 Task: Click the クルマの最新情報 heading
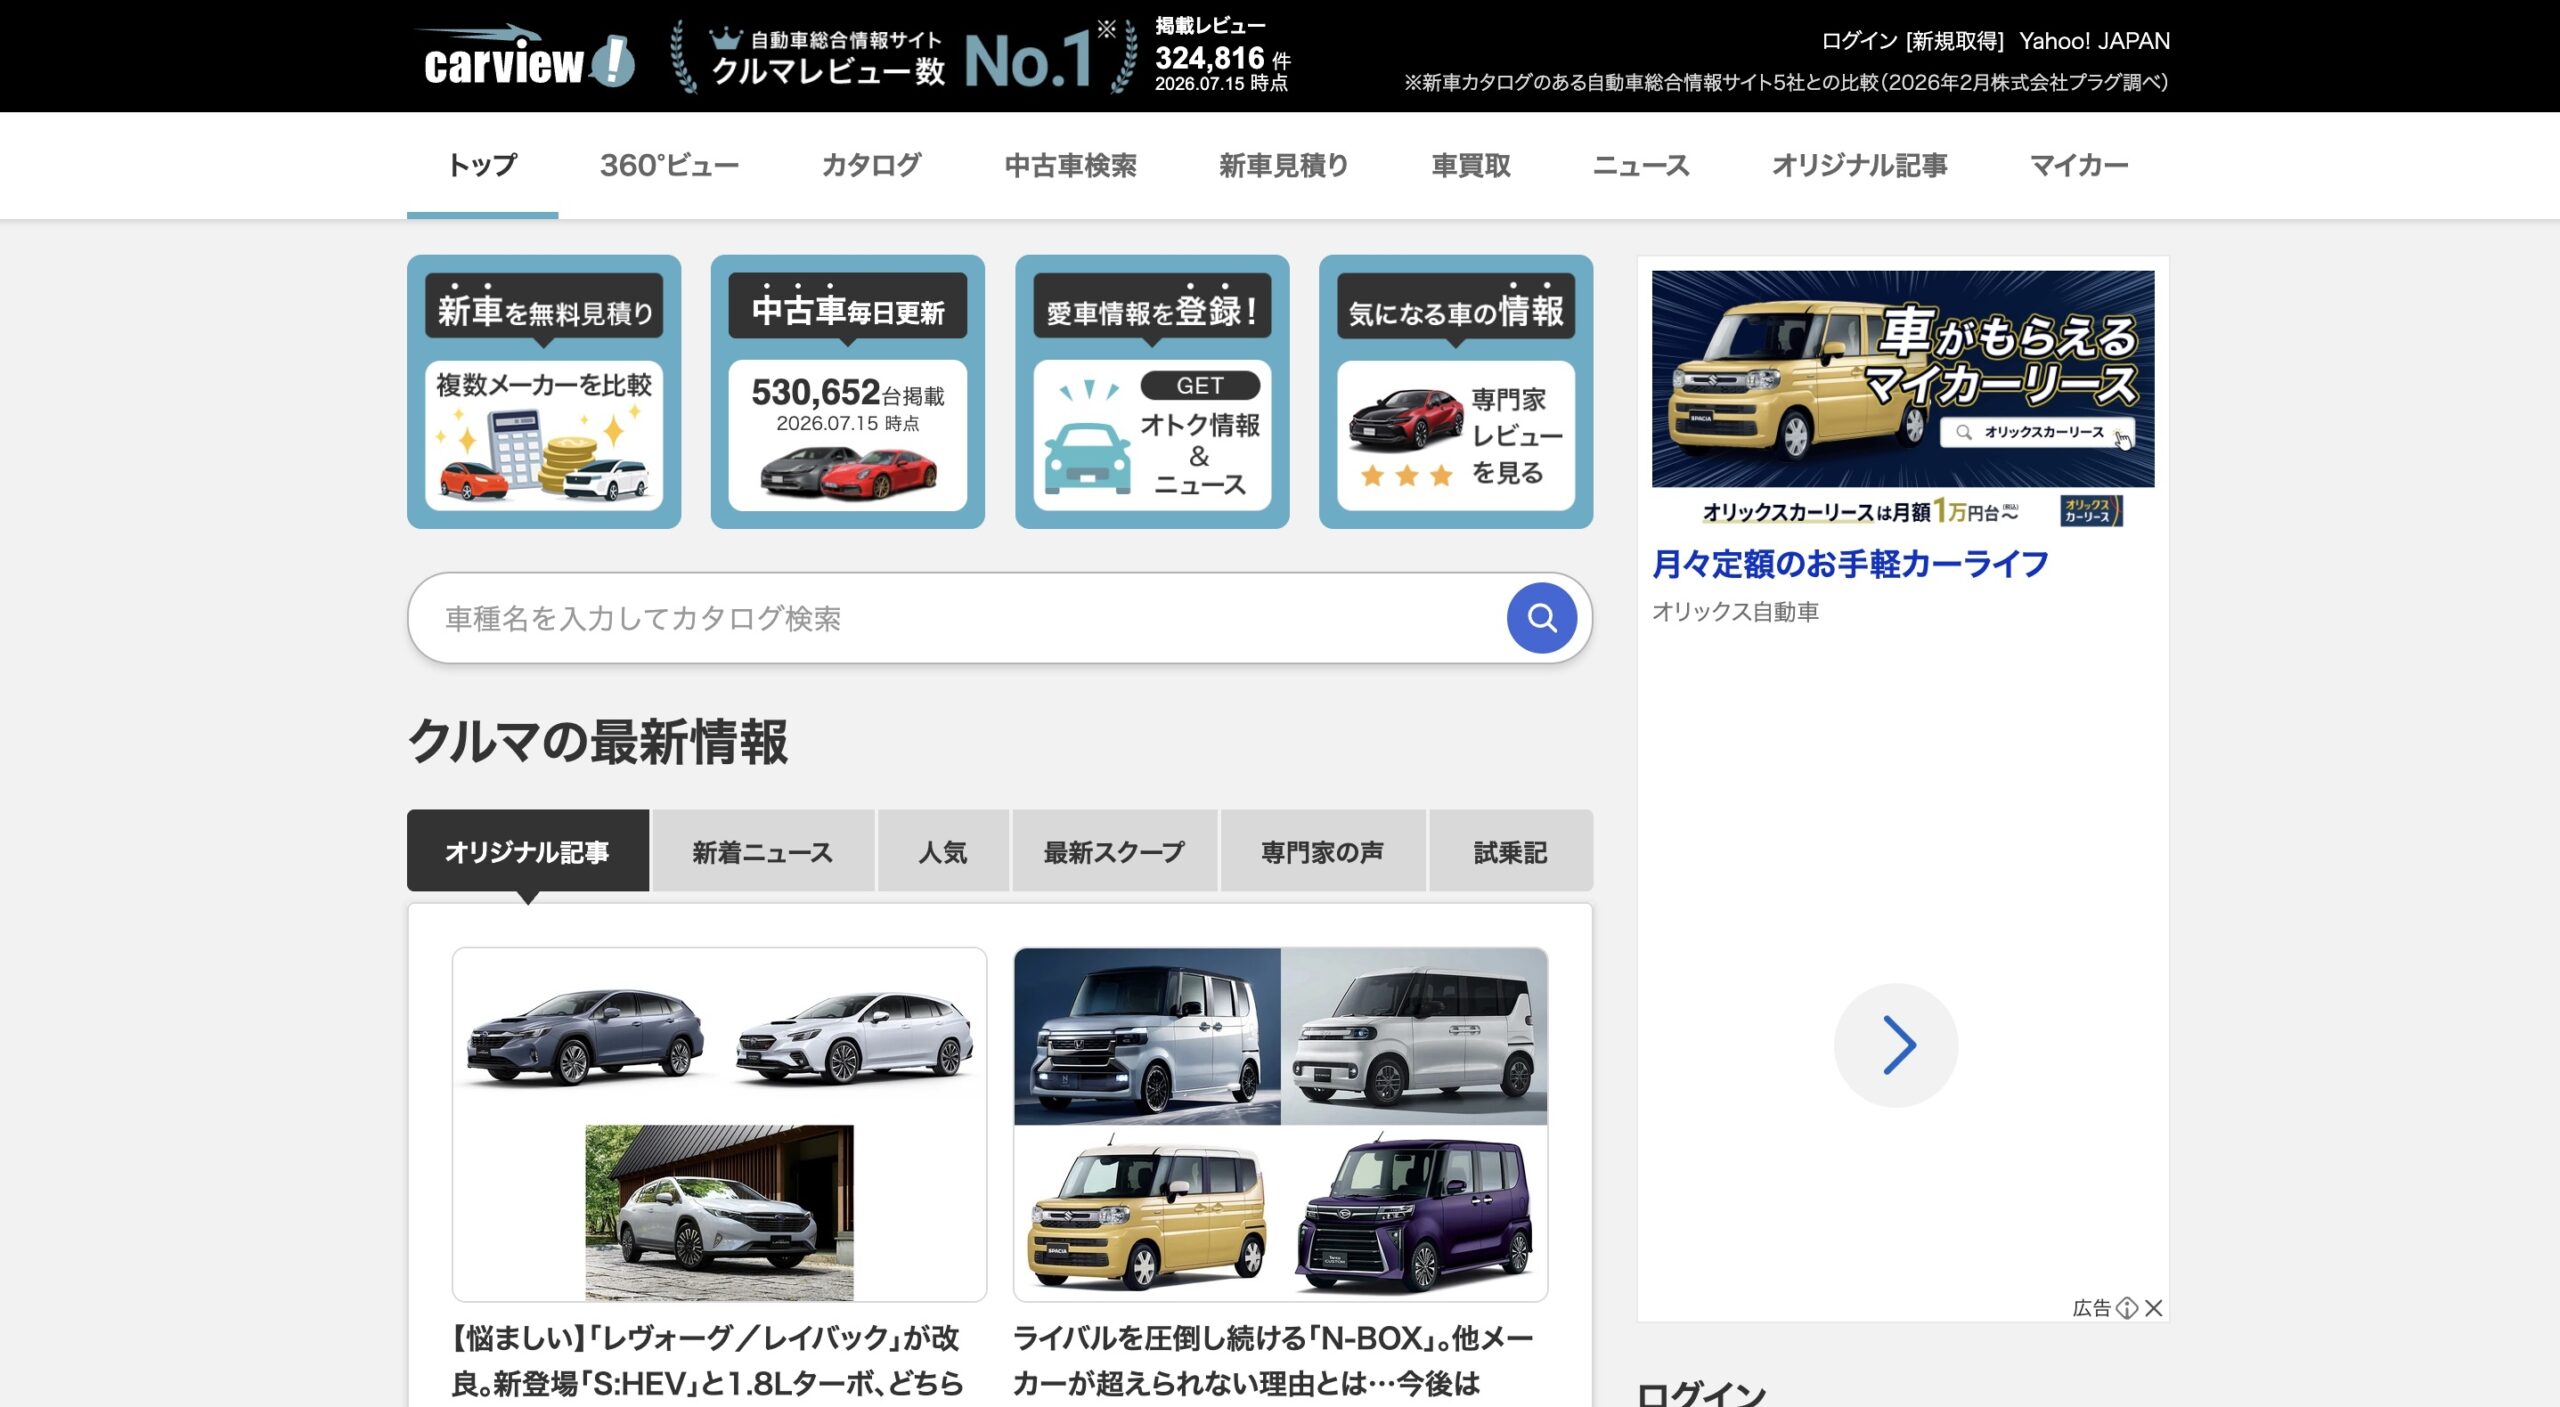pyautogui.click(x=598, y=742)
